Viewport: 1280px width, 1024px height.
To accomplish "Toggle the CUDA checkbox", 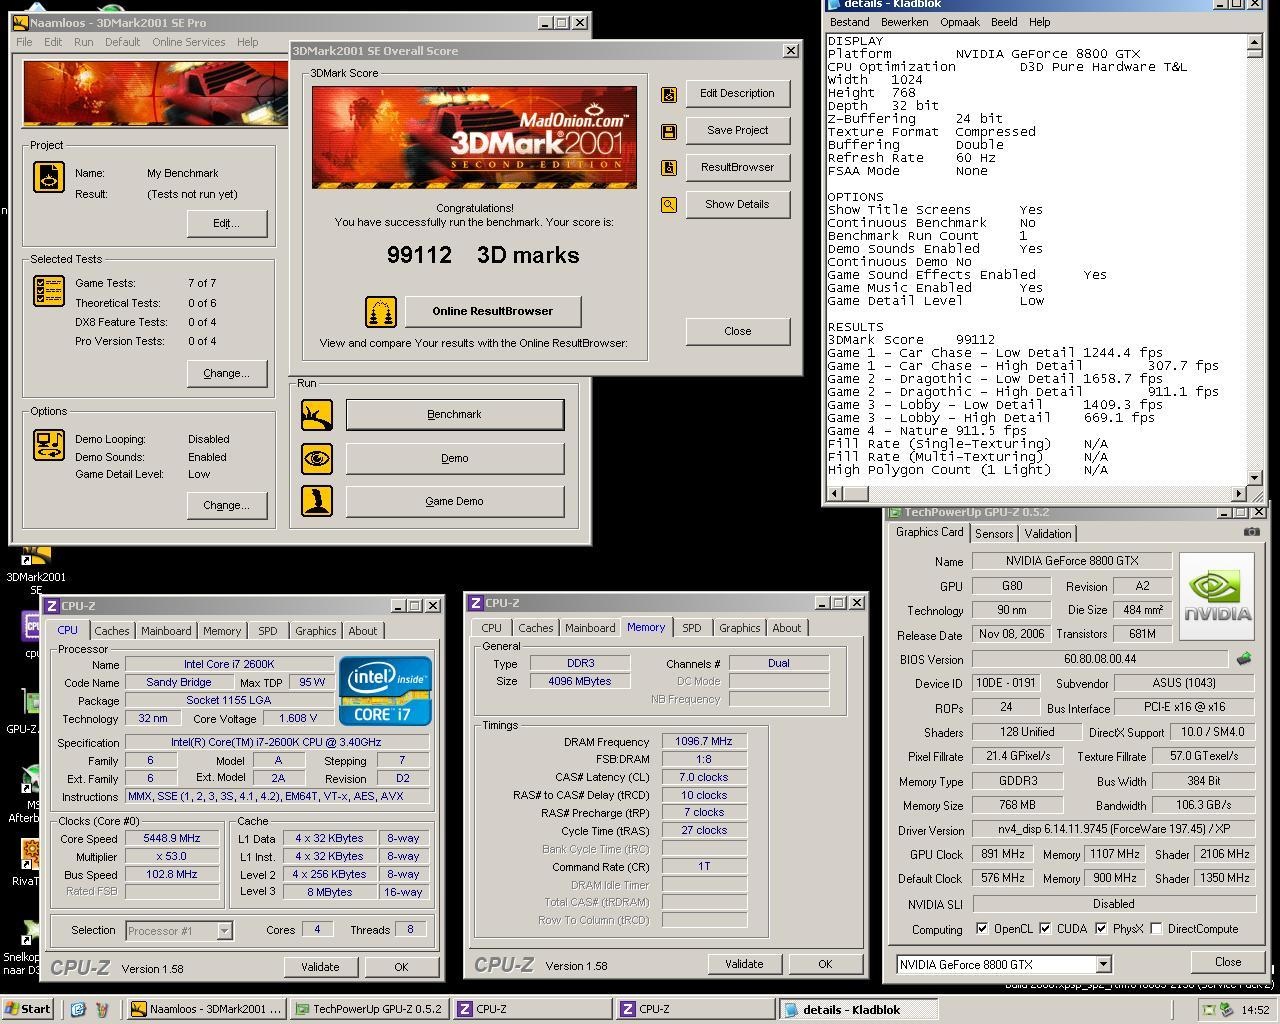I will (1045, 929).
